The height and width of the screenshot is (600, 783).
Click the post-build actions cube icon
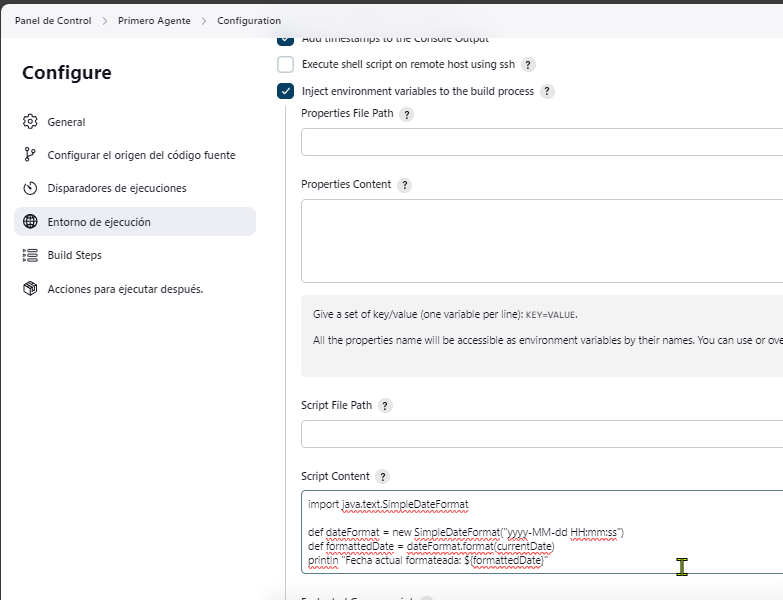point(30,289)
